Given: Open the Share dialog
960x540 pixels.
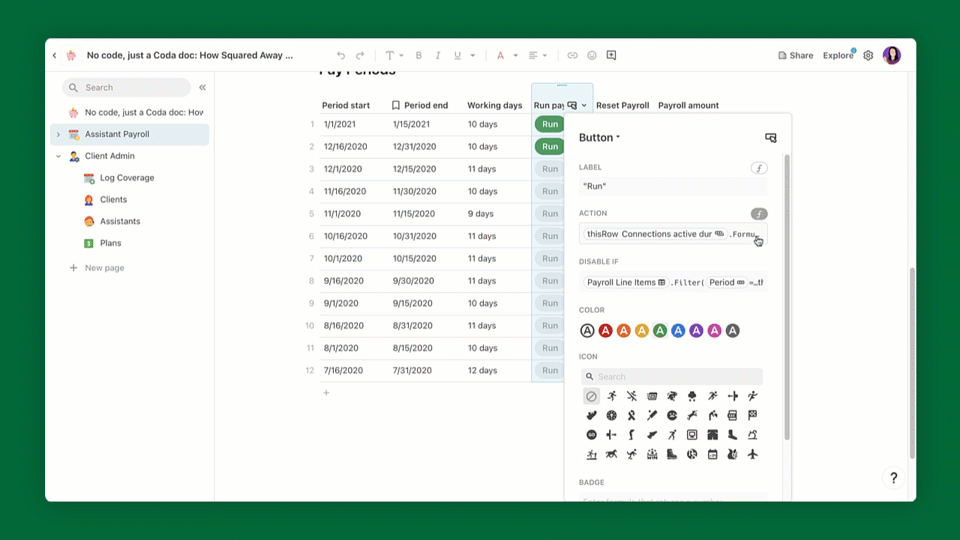Looking at the screenshot, I should [795, 55].
